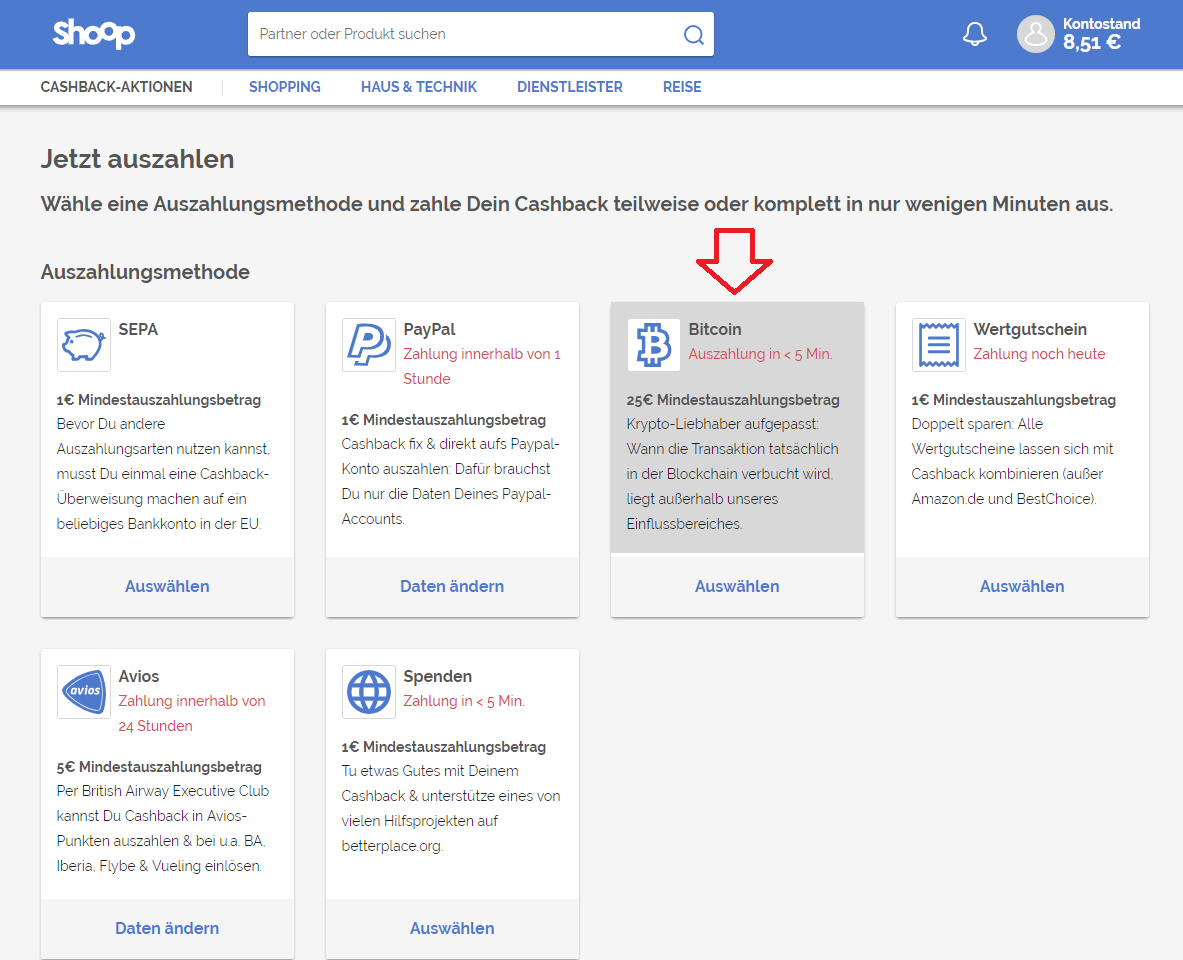Navigate to DIENSTLEISTER
The image size is (1183, 960).
click(569, 87)
